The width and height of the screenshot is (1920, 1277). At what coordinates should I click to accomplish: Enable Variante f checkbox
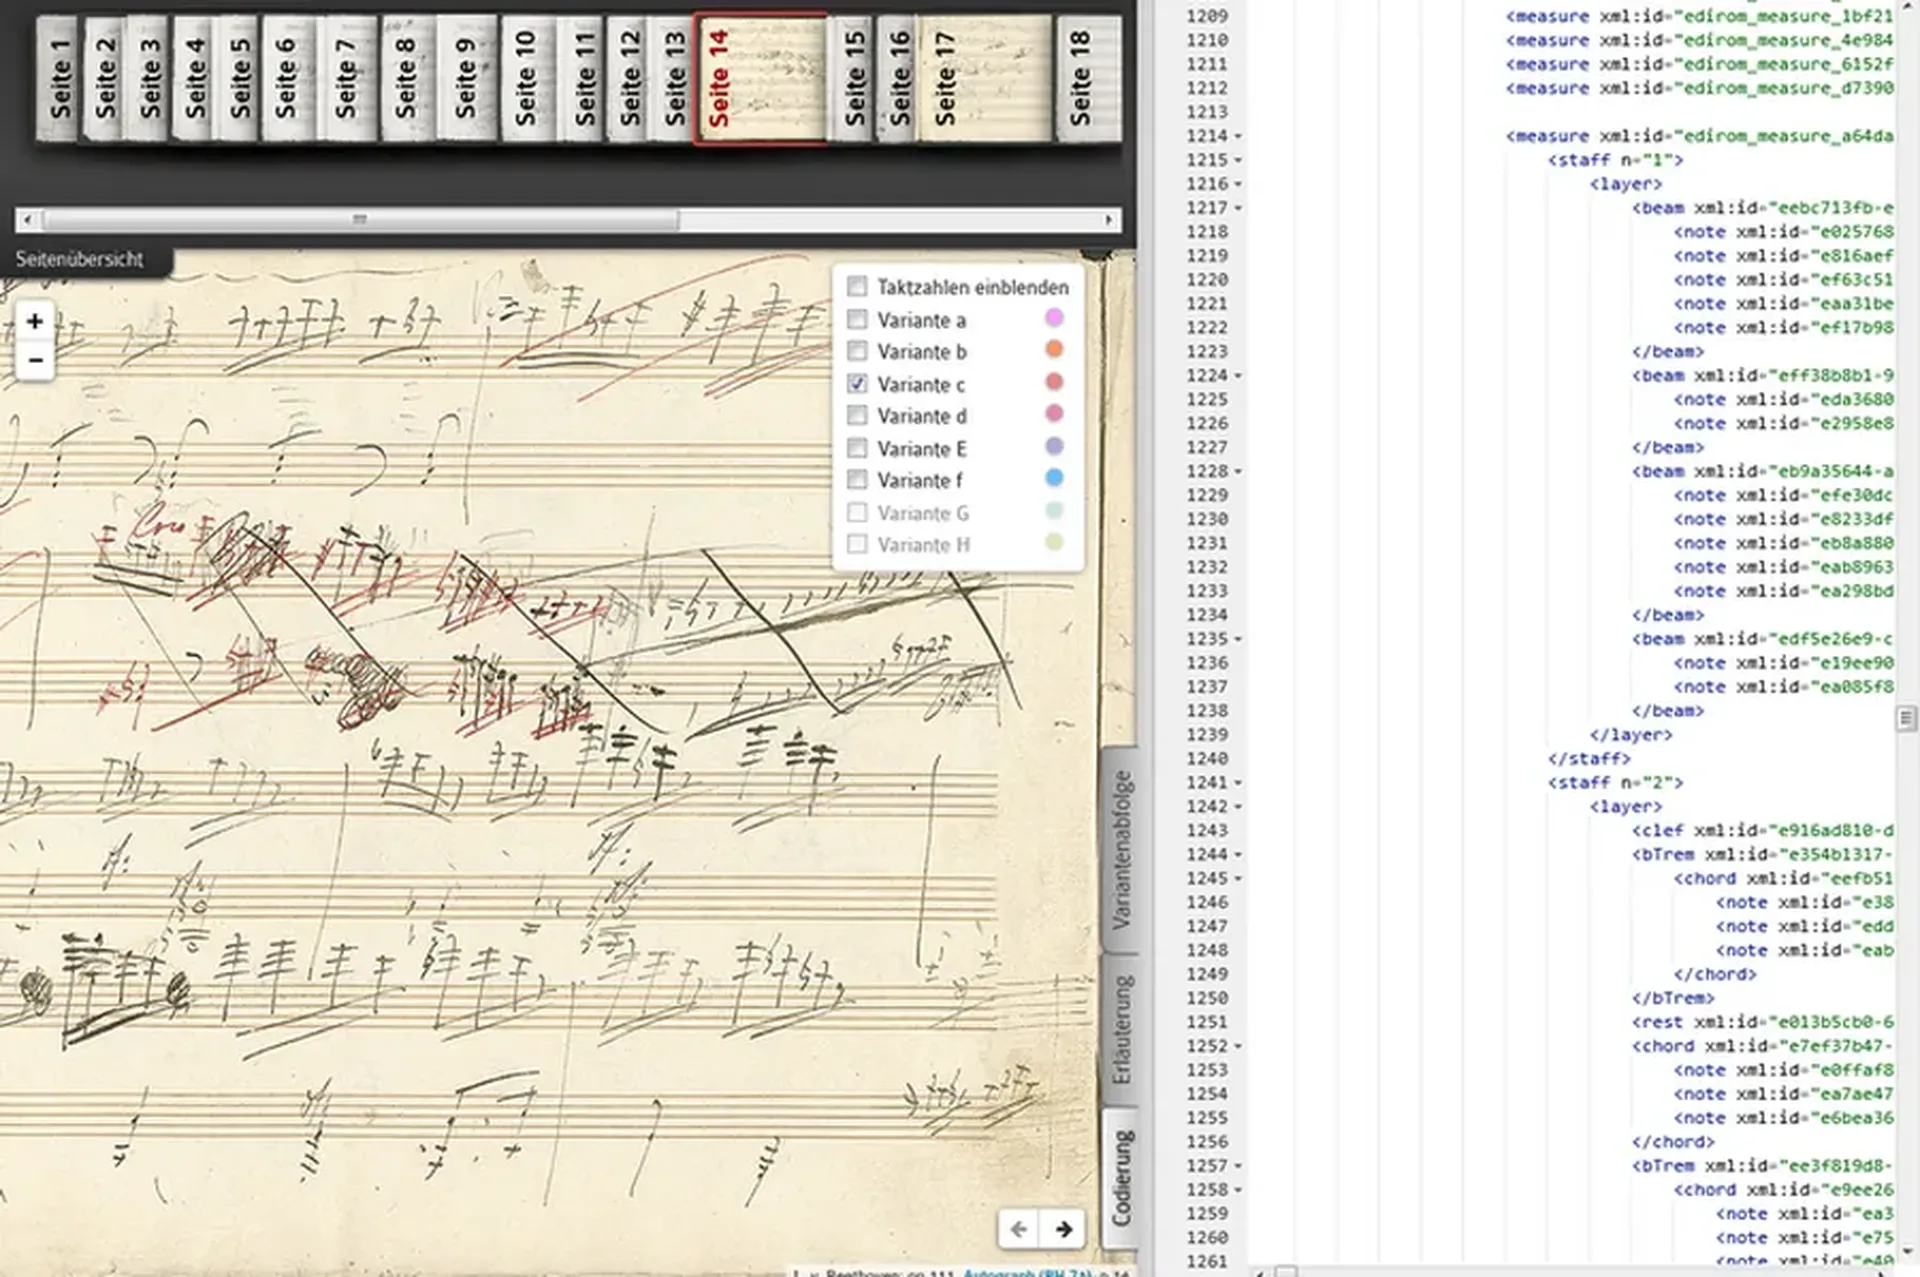857,480
